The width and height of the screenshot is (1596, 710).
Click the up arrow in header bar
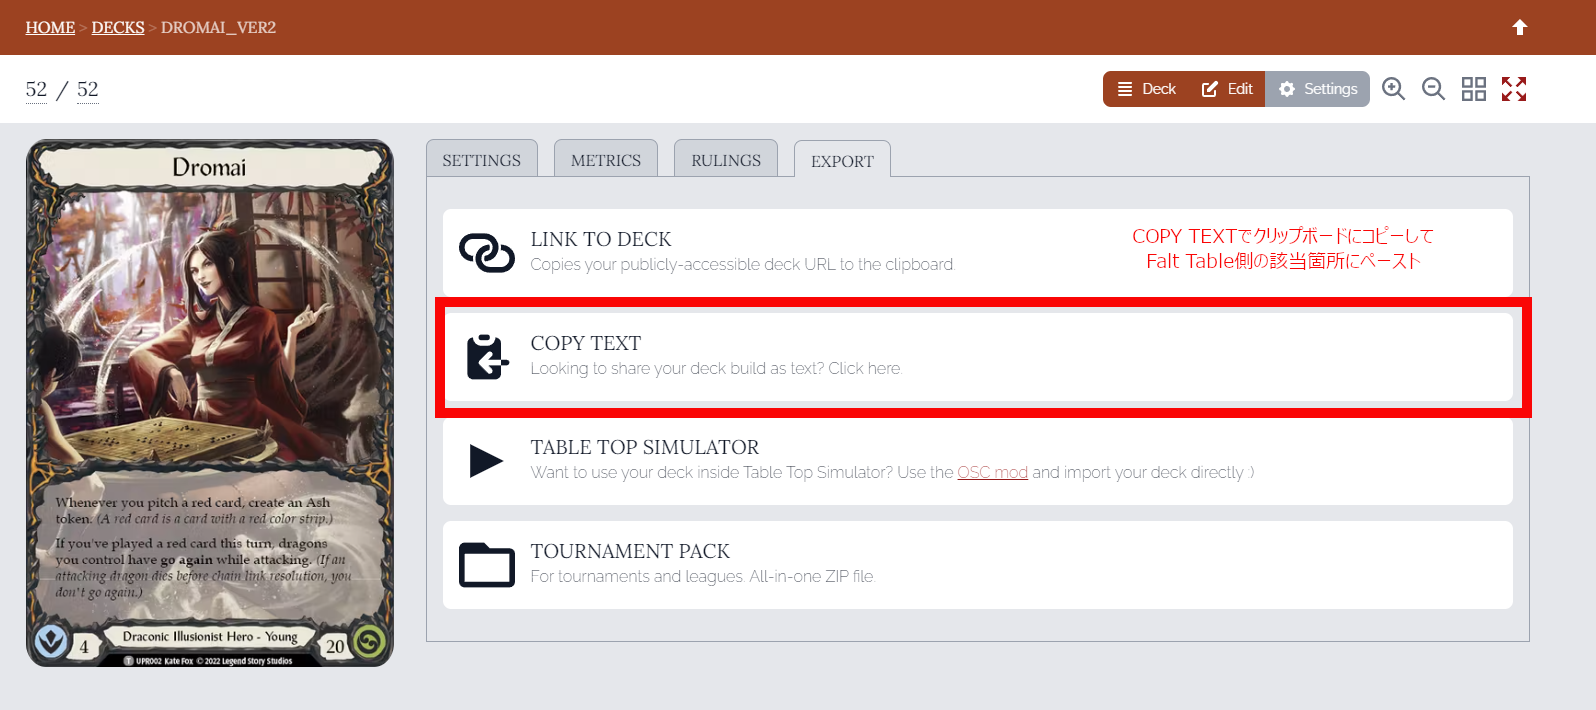point(1520,27)
